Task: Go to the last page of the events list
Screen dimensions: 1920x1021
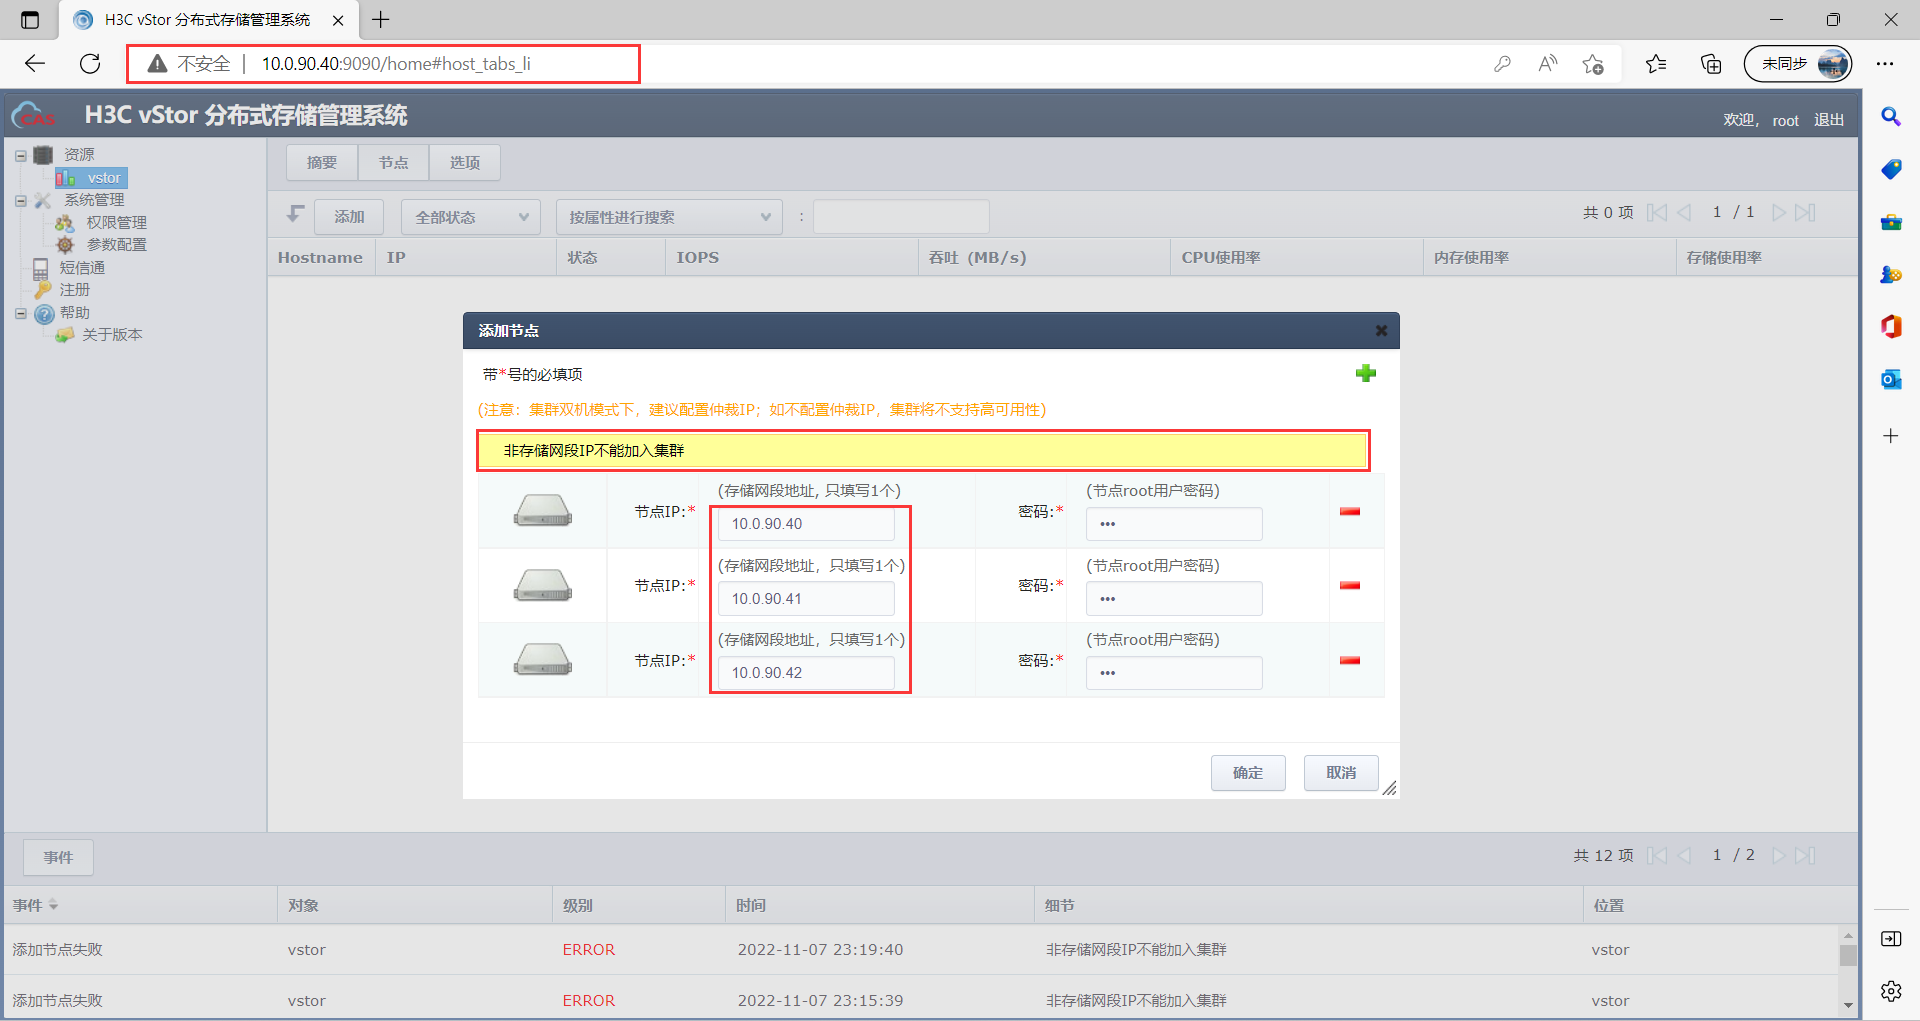Action: 1805,855
